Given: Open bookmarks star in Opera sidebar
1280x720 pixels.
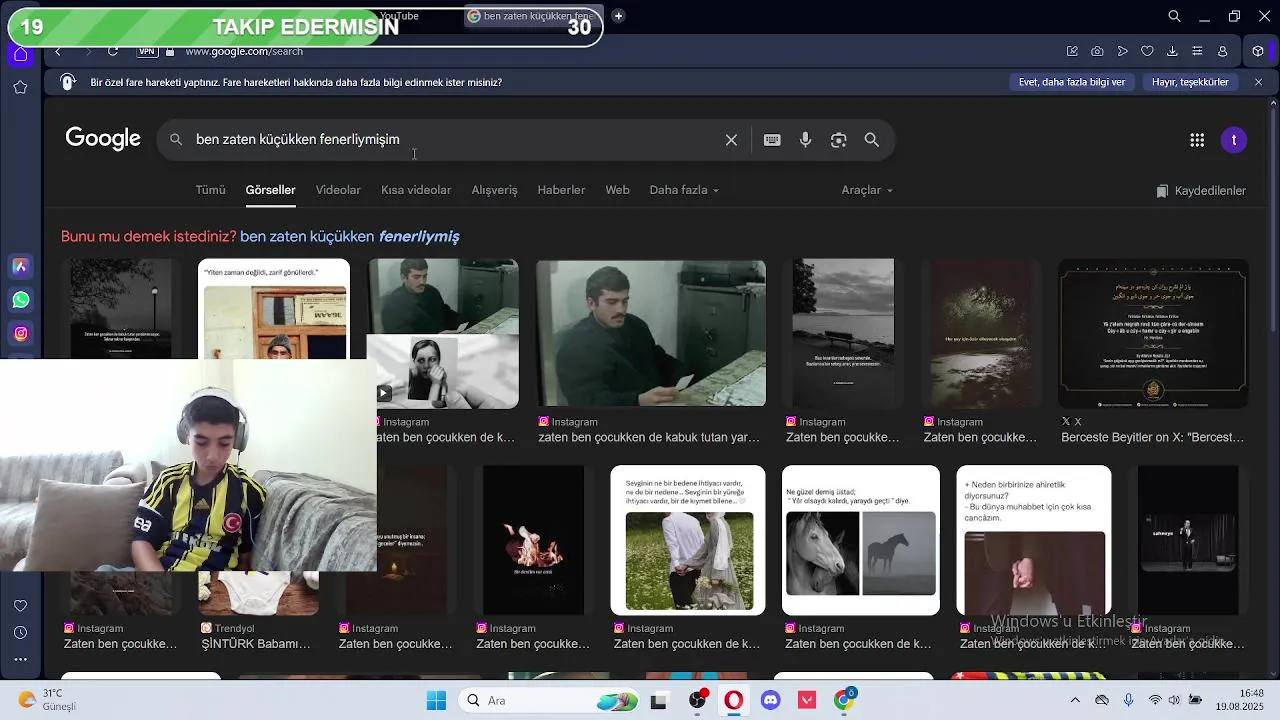Looking at the screenshot, I should 20,88.
